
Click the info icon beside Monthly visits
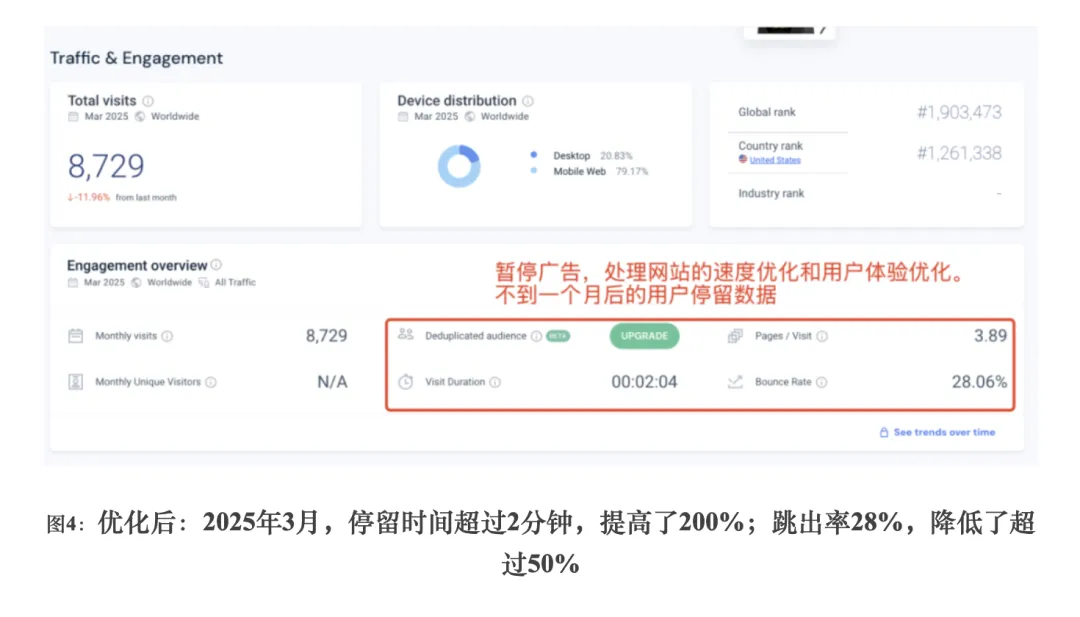point(167,337)
